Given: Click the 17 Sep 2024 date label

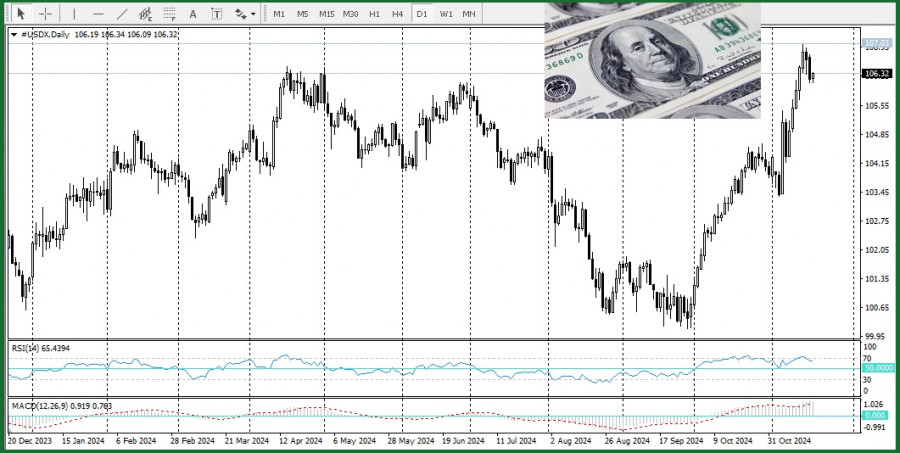Looking at the screenshot, I should pos(681,441).
